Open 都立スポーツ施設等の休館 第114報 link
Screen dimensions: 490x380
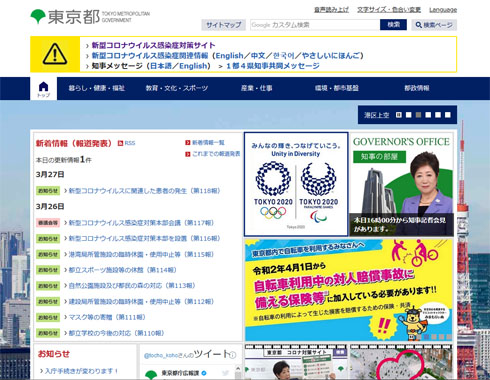coord(122,270)
